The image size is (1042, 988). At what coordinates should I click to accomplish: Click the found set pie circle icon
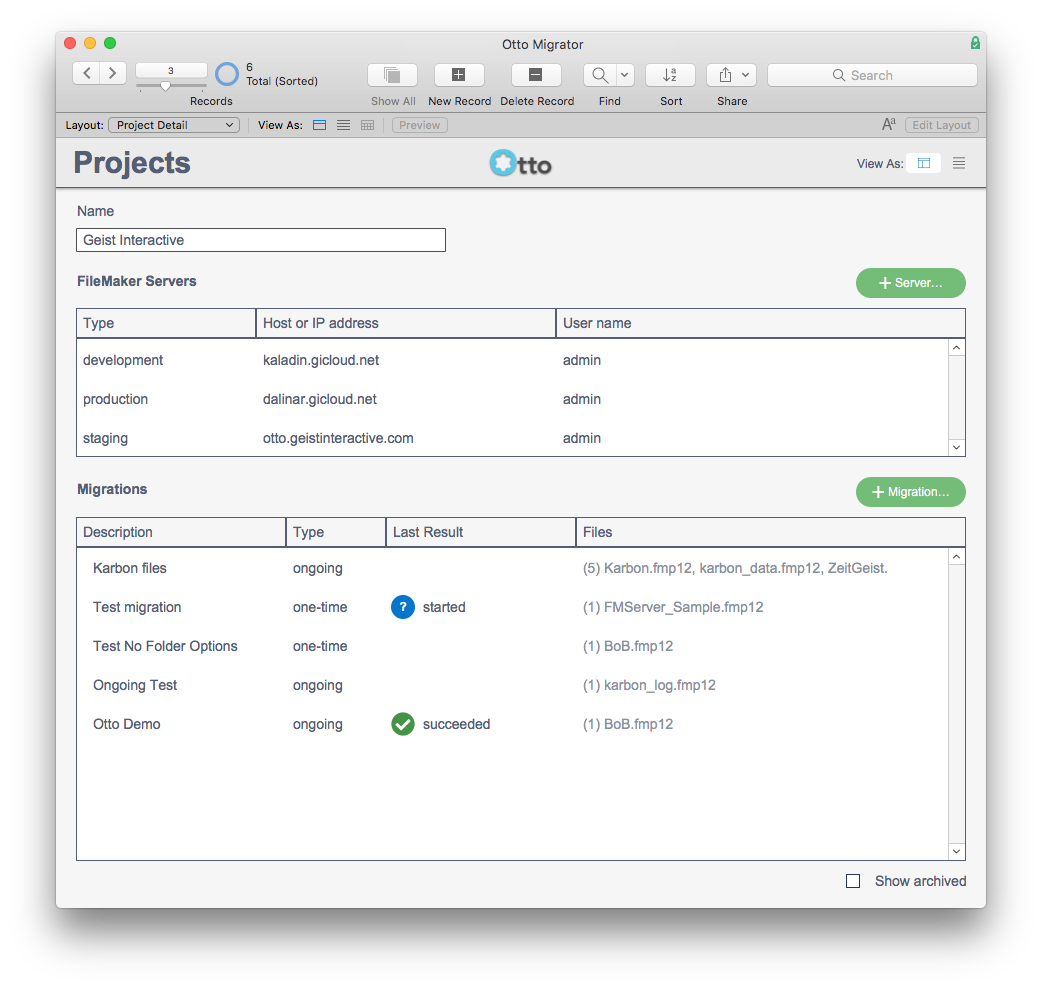(x=227, y=74)
